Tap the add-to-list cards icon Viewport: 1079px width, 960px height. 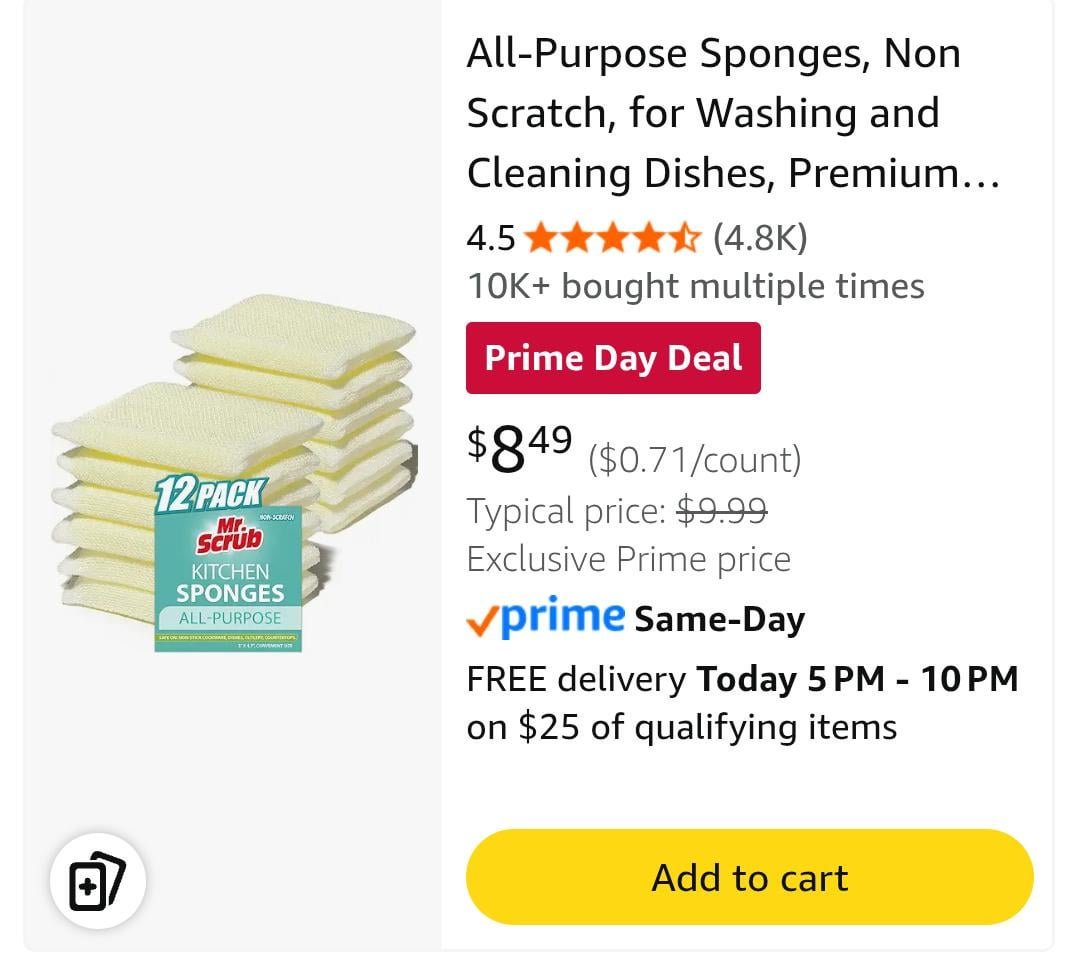(97, 881)
